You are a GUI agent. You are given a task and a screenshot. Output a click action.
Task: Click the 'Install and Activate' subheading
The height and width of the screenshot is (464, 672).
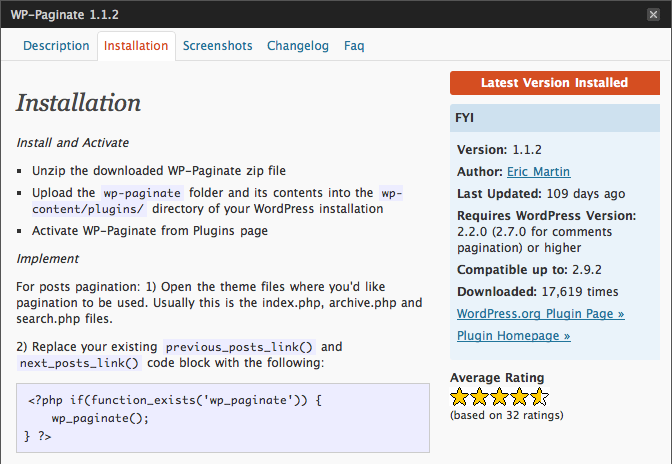pyautogui.click(x=72, y=143)
